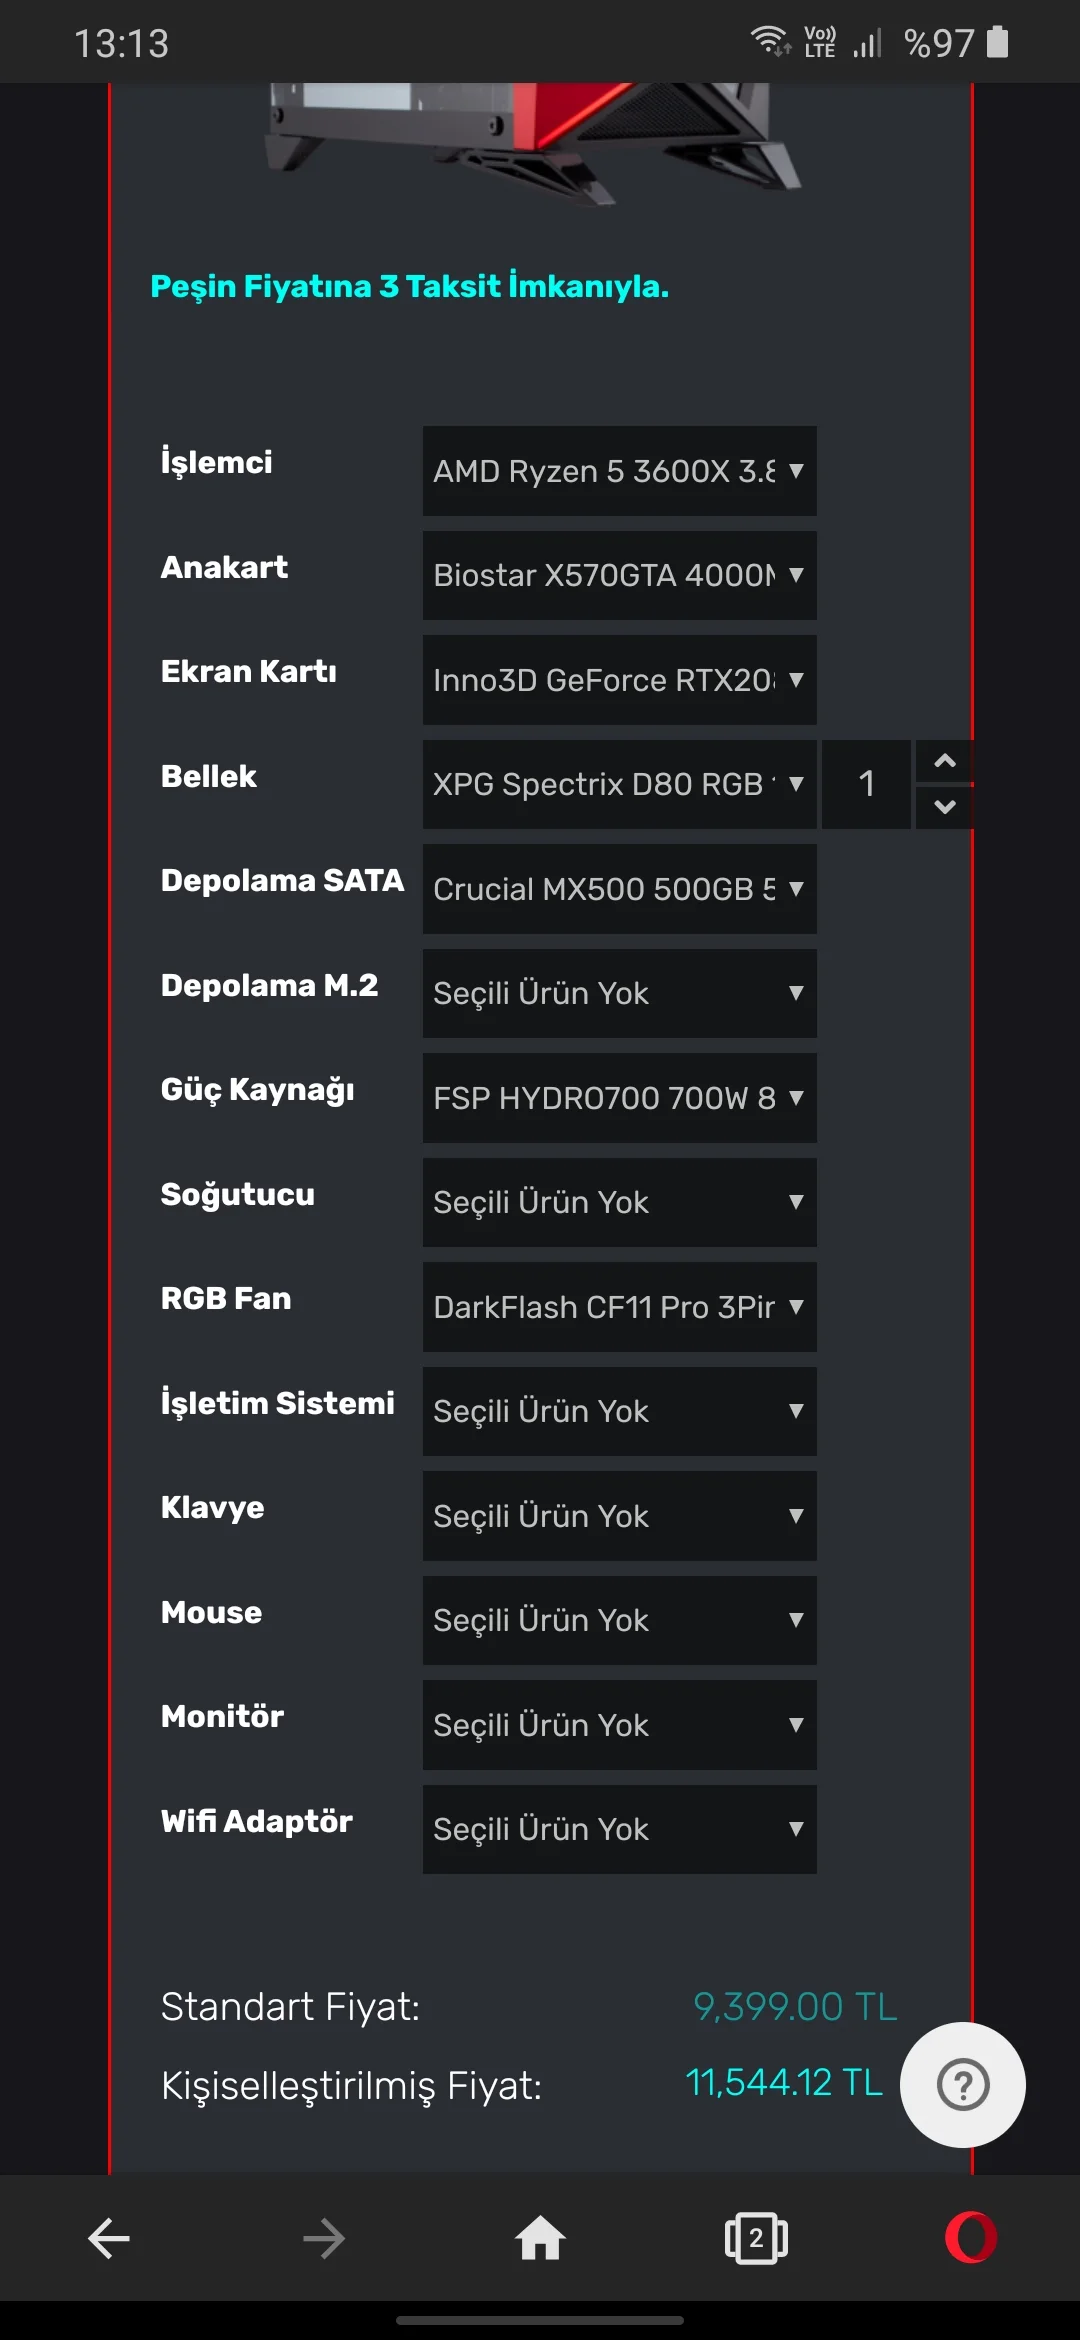Choose a different Bellek memory option

pos(619,784)
